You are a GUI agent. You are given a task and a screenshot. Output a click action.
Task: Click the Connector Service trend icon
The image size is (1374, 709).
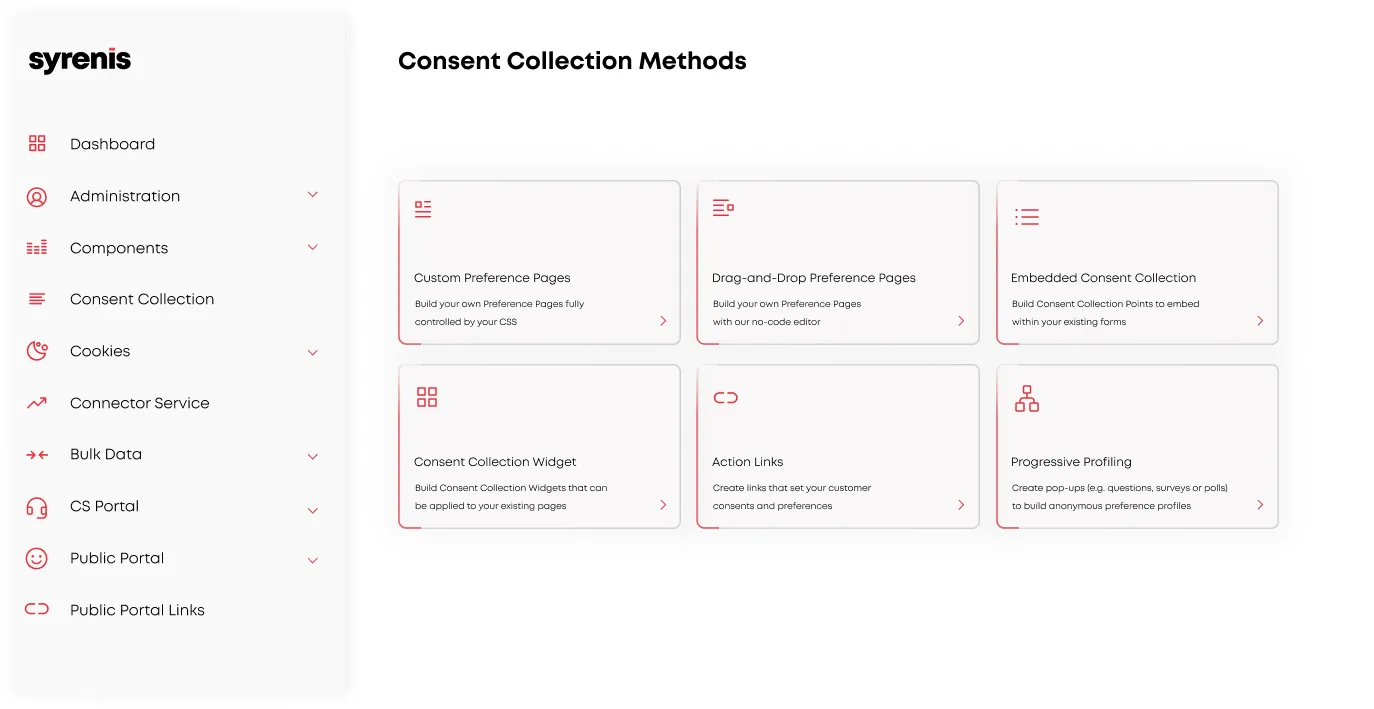(x=37, y=403)
